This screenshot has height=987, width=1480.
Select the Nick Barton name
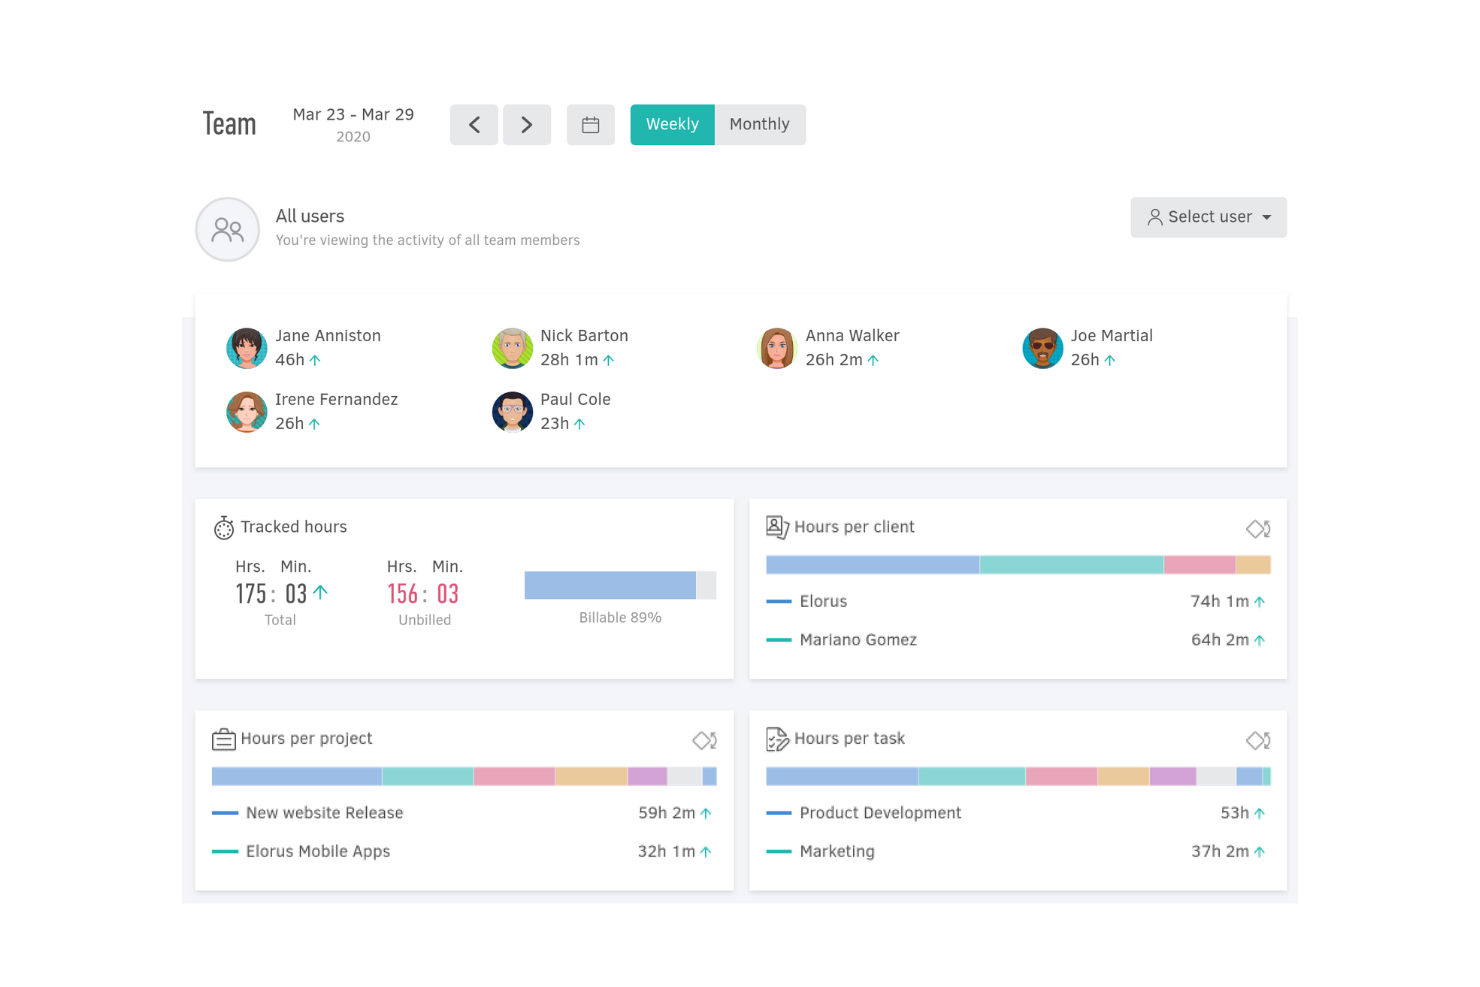click(584, 336)
